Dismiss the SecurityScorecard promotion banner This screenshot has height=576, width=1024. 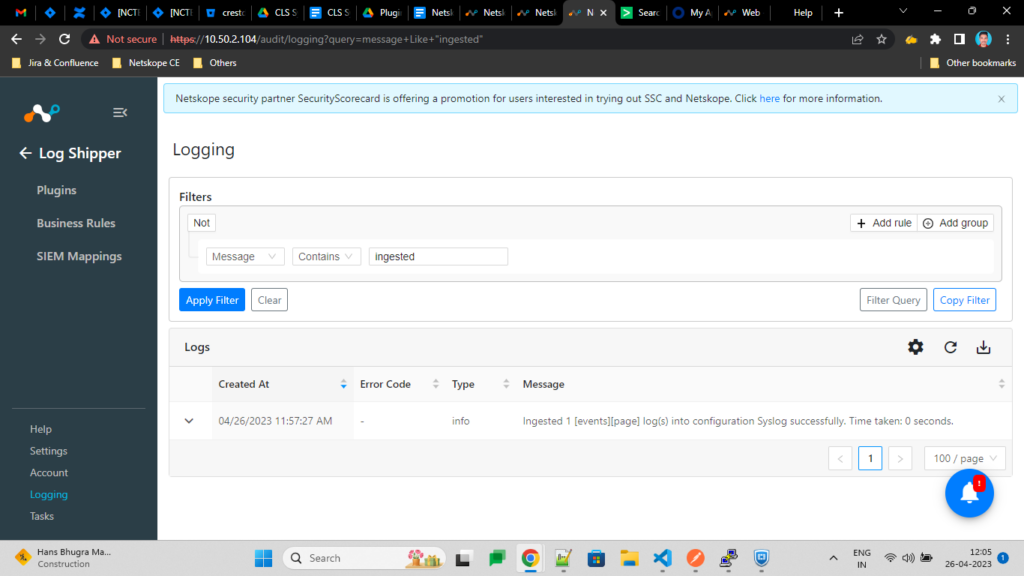click(1001, 99)
